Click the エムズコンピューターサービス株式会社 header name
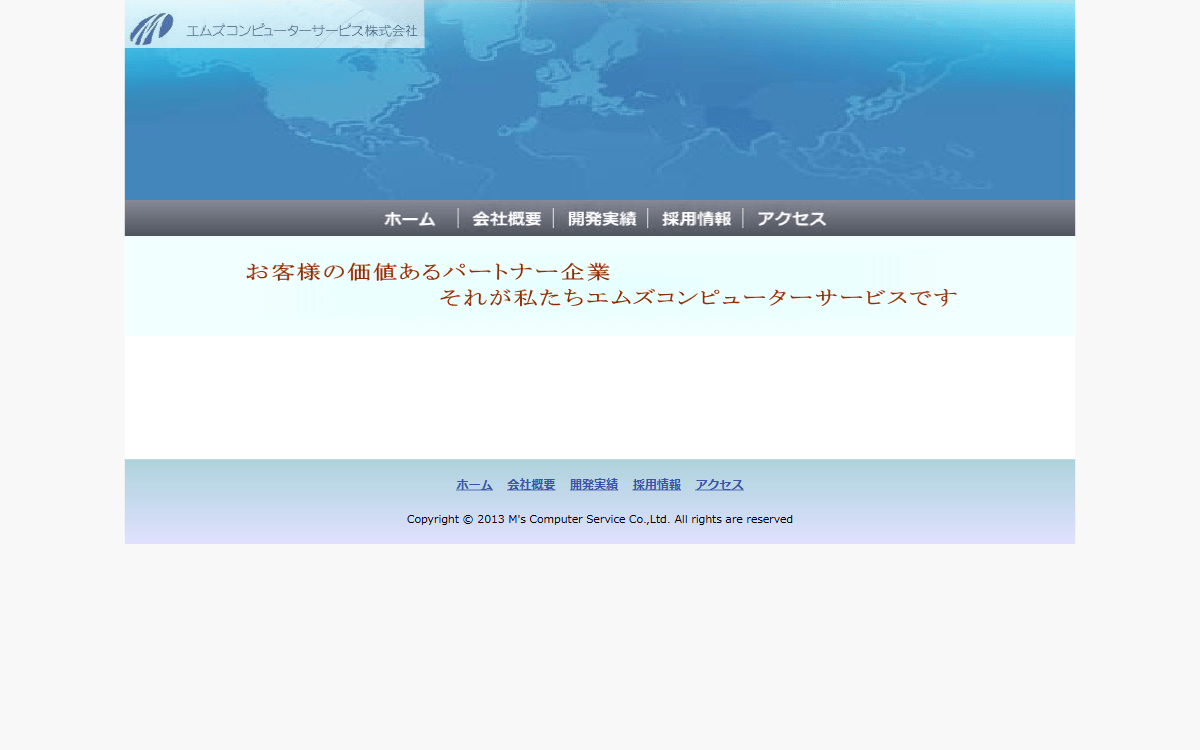Screen dimensions: 1200x750 coord(301,31)
